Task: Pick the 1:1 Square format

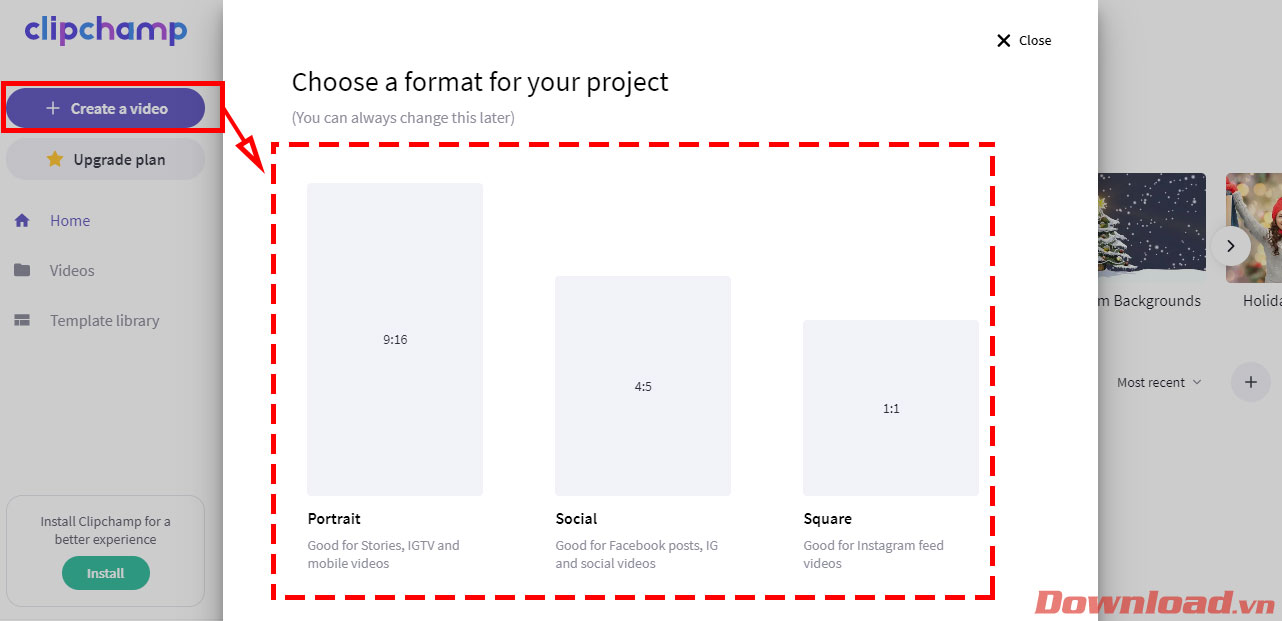Action: coord(891,408)
